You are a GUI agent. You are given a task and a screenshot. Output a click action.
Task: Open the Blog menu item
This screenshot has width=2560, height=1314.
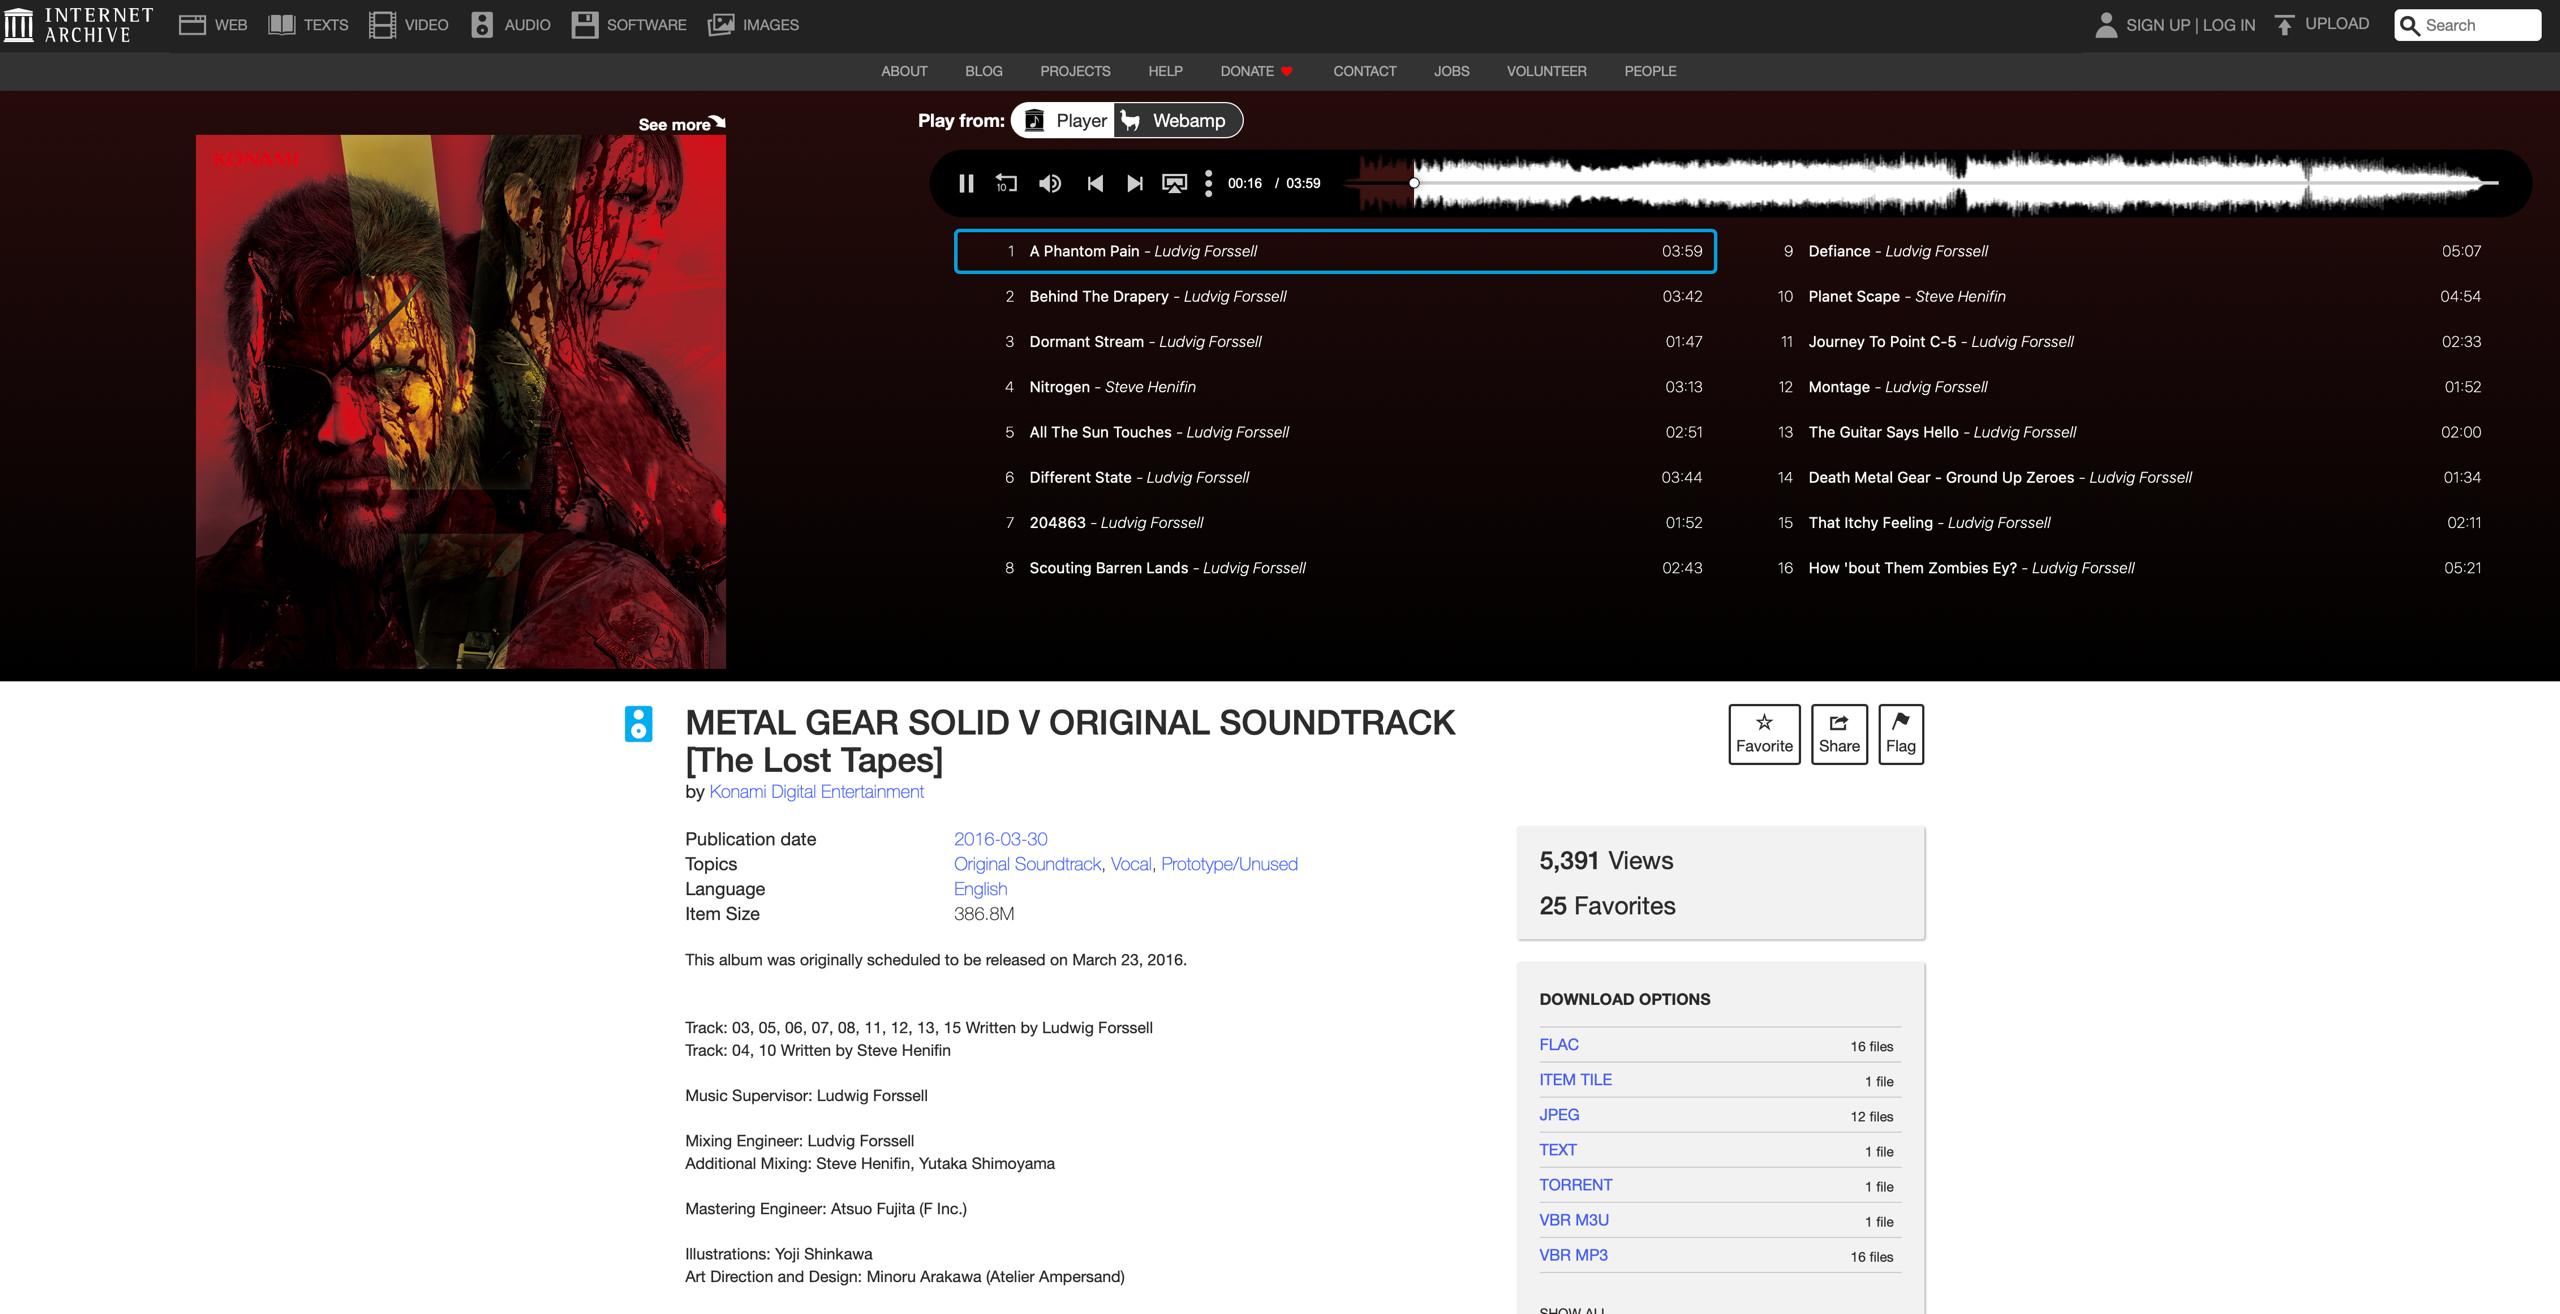[984, 71]
